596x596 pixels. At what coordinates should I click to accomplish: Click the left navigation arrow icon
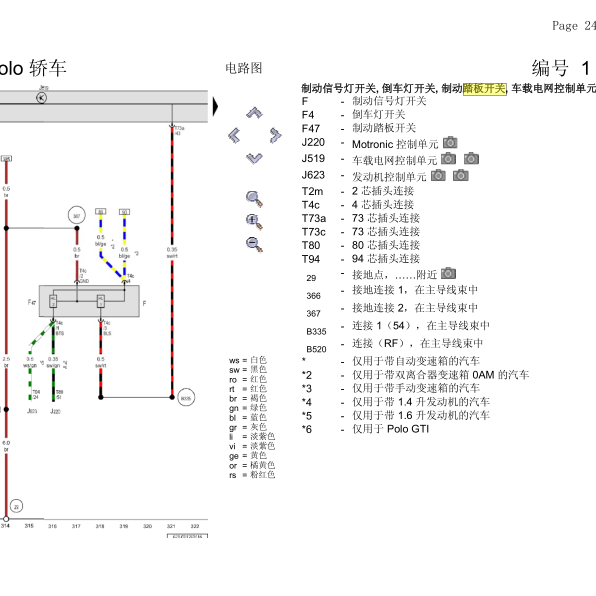(x=234, y=135)
